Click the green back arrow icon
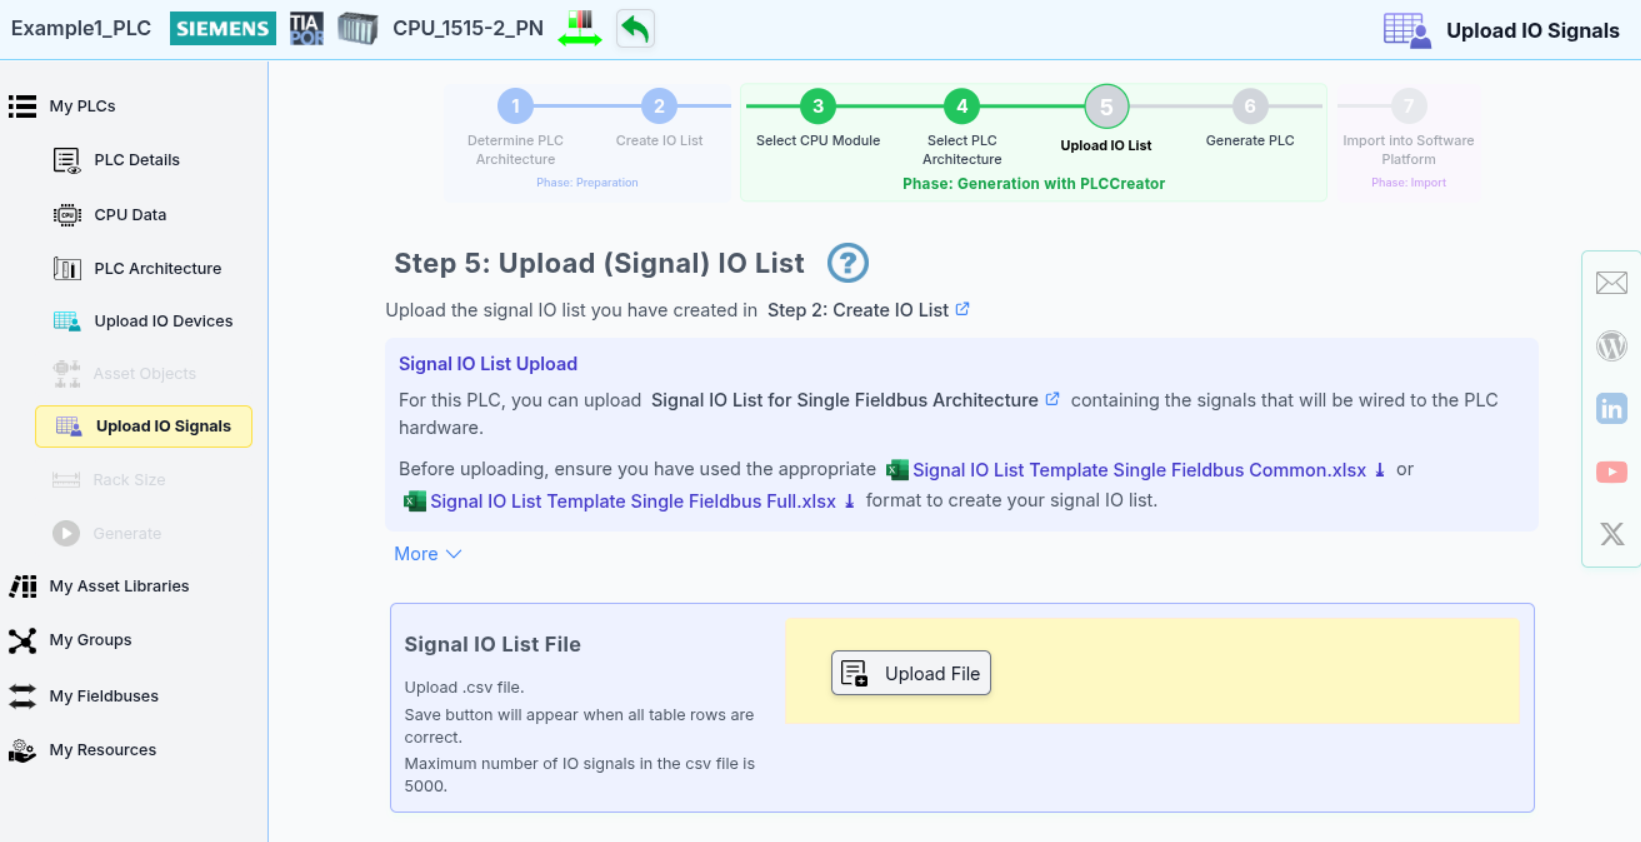 (x=635, y=29)
